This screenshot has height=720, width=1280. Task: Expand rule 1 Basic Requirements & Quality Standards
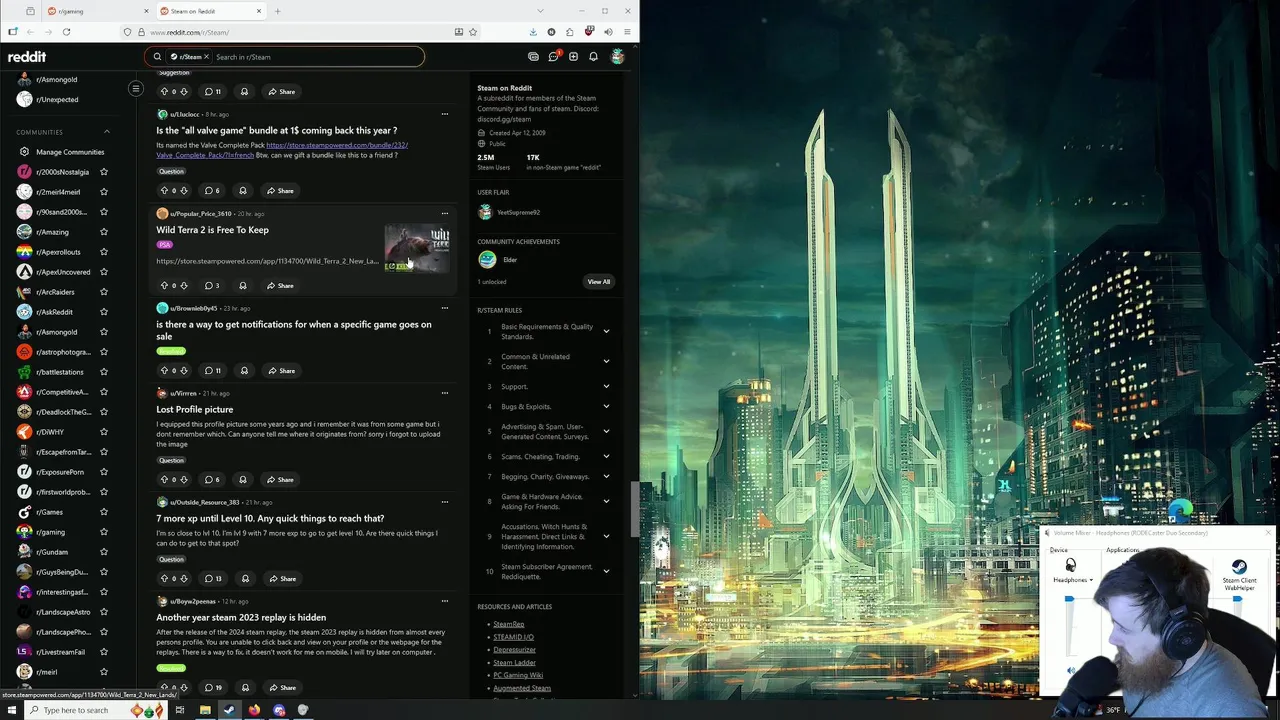coord(606,331)
